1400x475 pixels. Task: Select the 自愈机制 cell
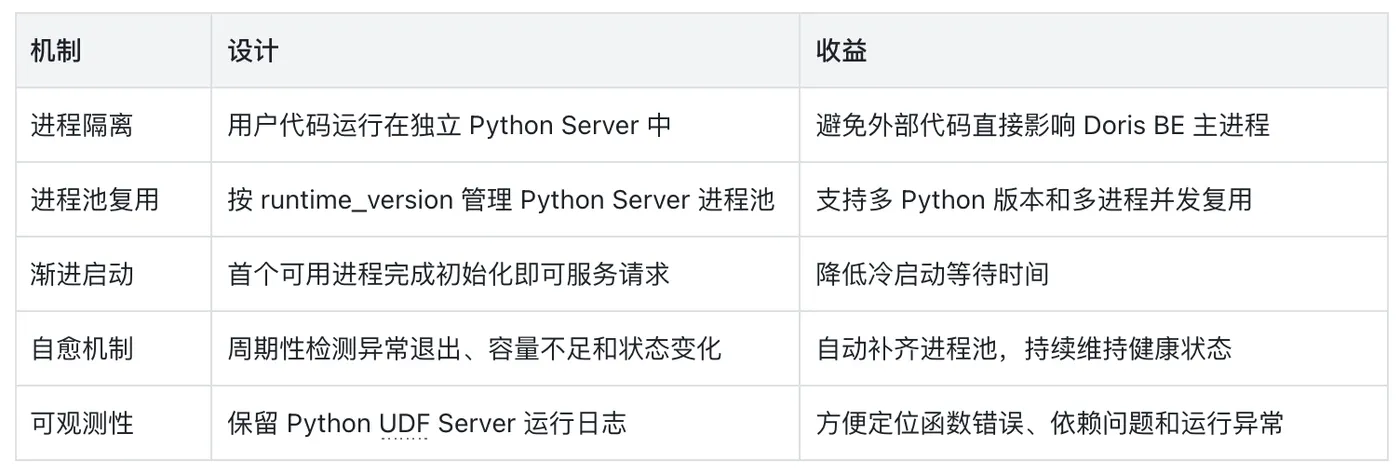(x=113, y=348)
